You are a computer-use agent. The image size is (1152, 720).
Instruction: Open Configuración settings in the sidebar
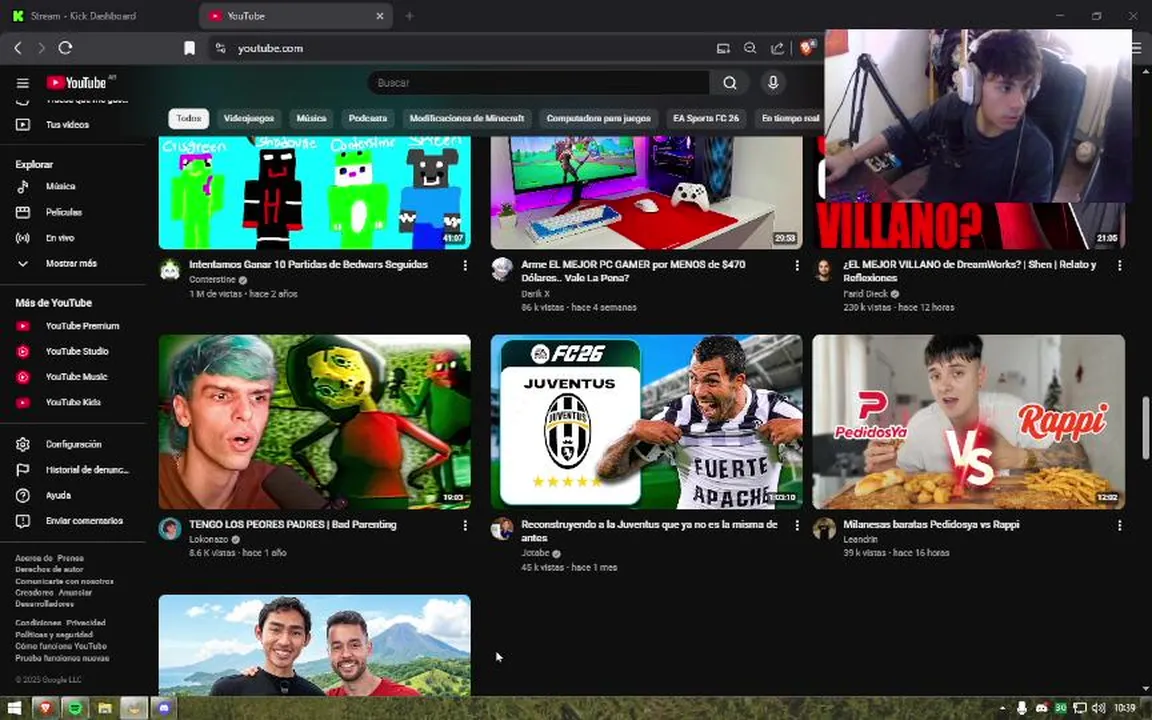(x=73, y=444)
